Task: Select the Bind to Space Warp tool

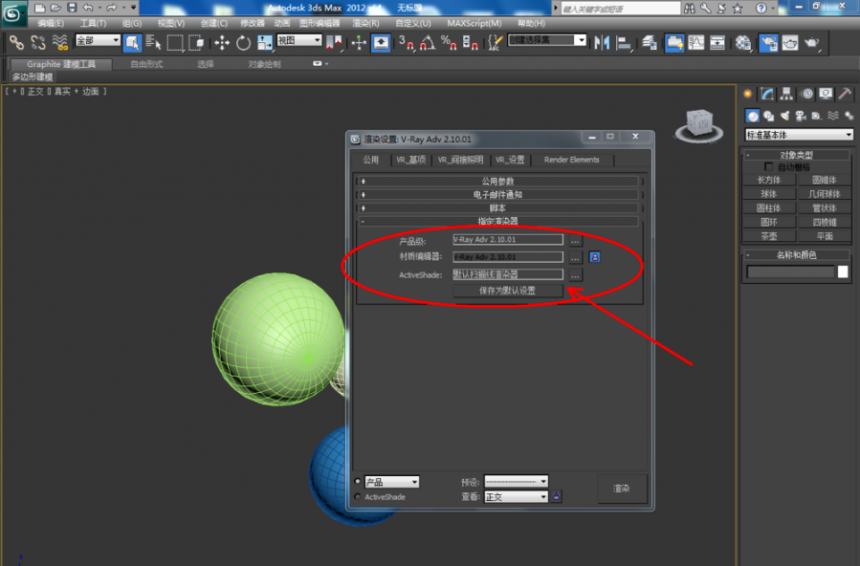Action: (x=59, y=42)
